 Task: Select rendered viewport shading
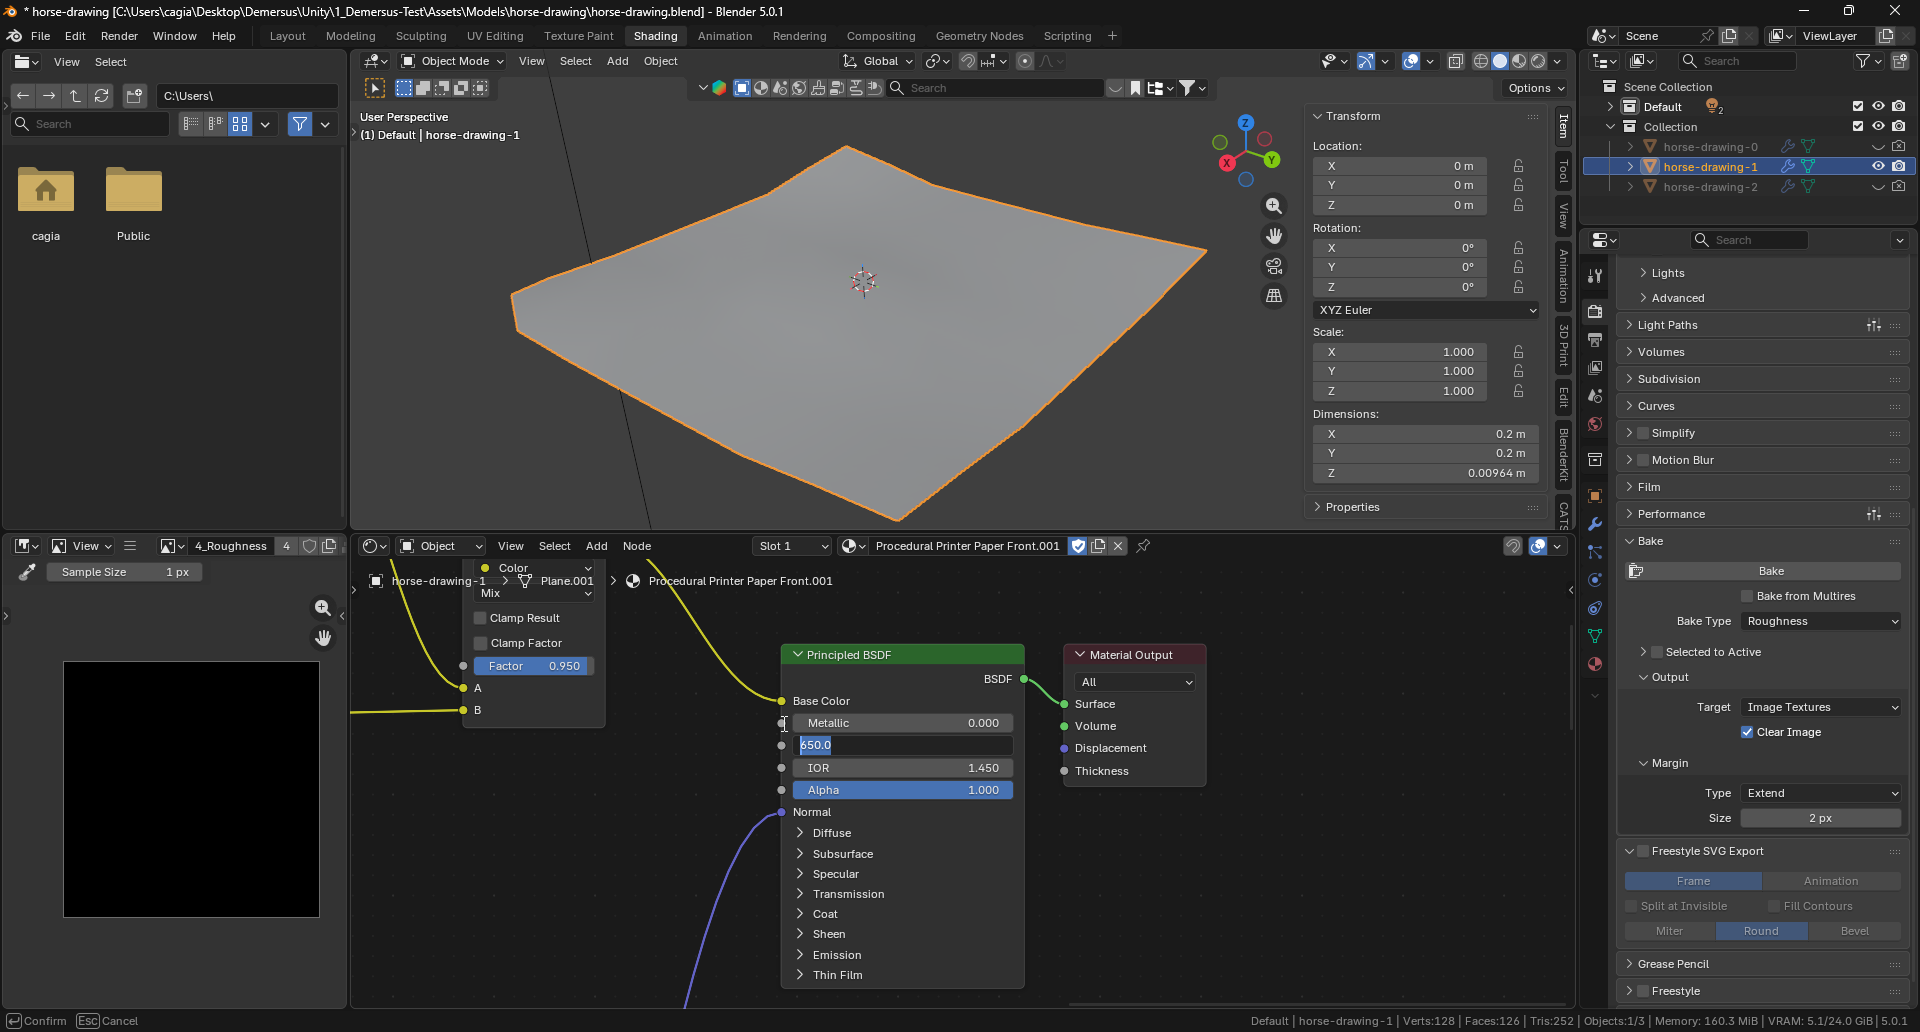coord(1538,61)
